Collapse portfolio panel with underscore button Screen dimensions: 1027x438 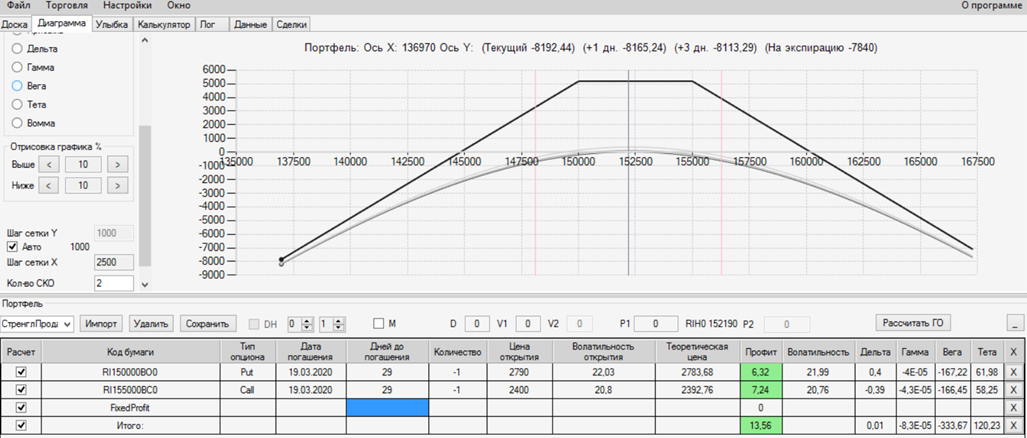1015,323
